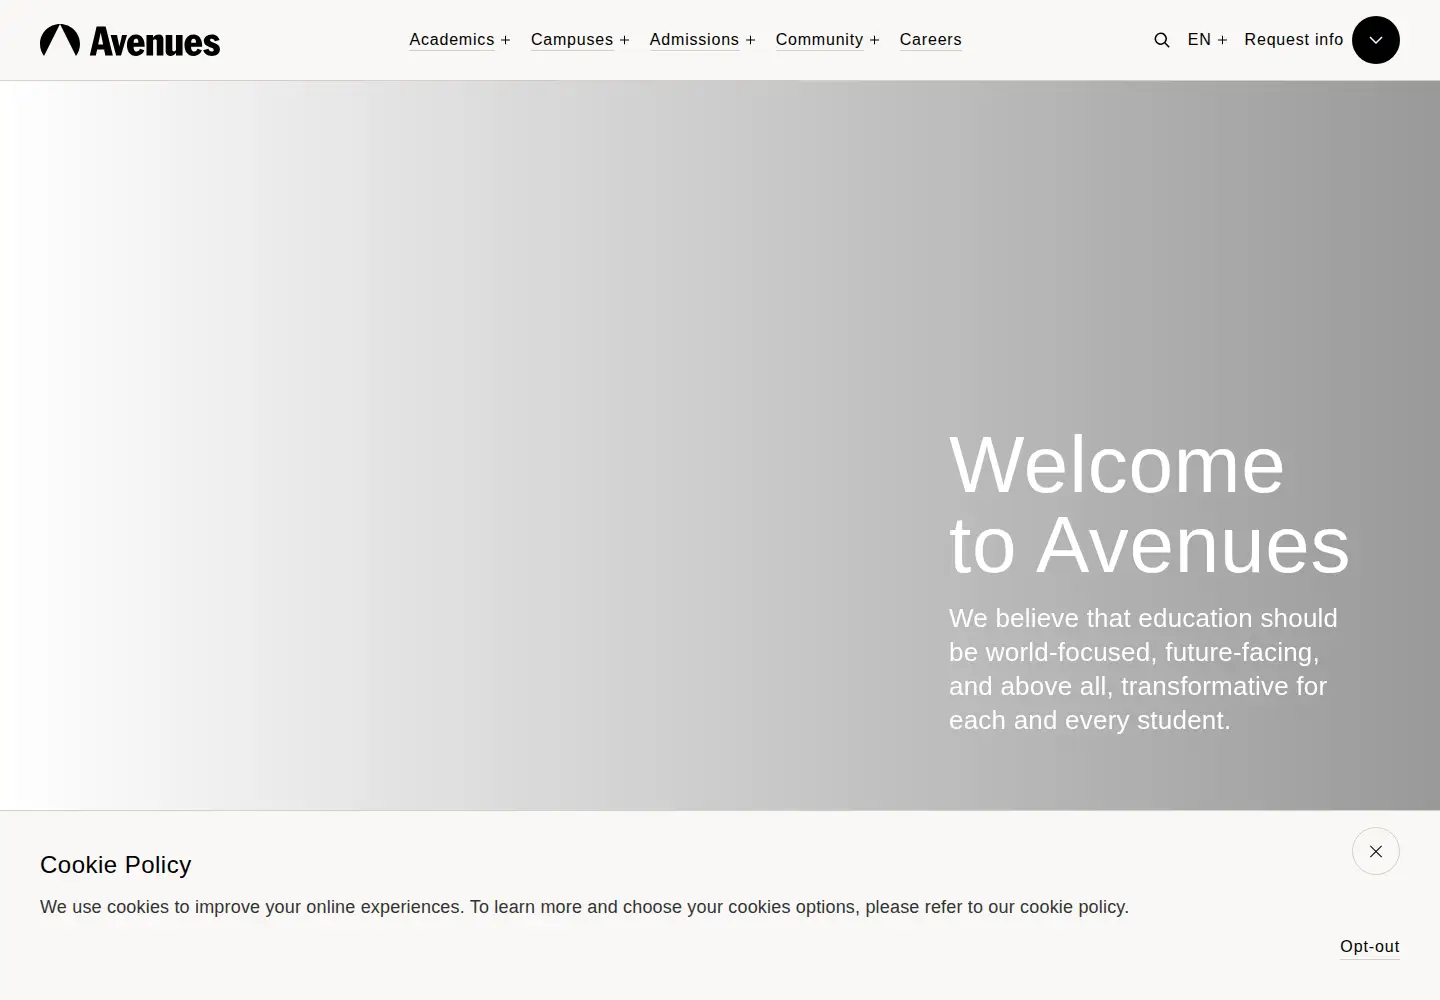
Task: Open the search magnifier icon
Action: click(1162, 40)
